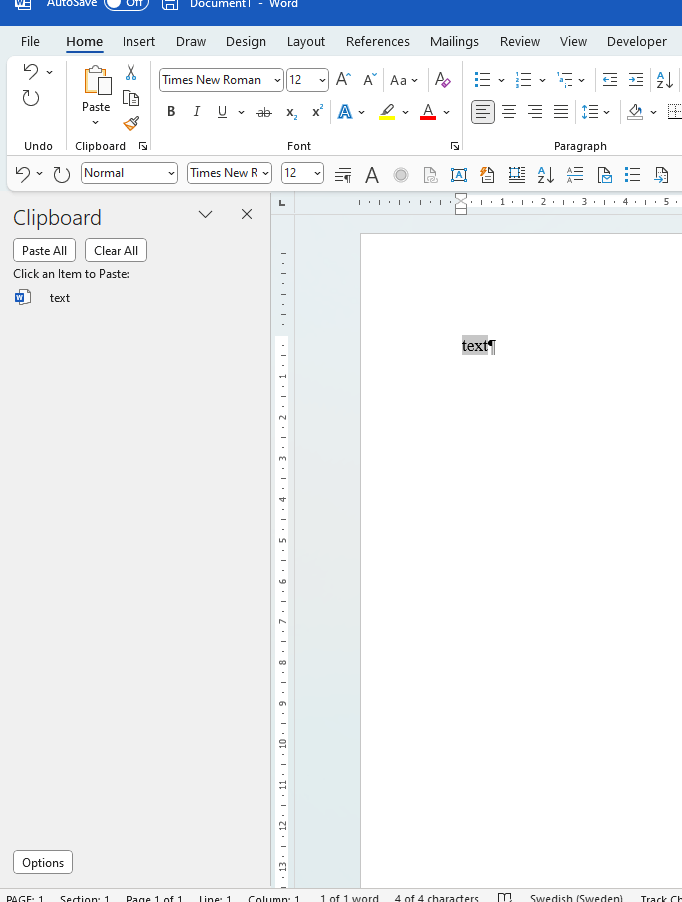
Task: Expand the Clipboard pane options chevron
Action: tap(205, 215)
